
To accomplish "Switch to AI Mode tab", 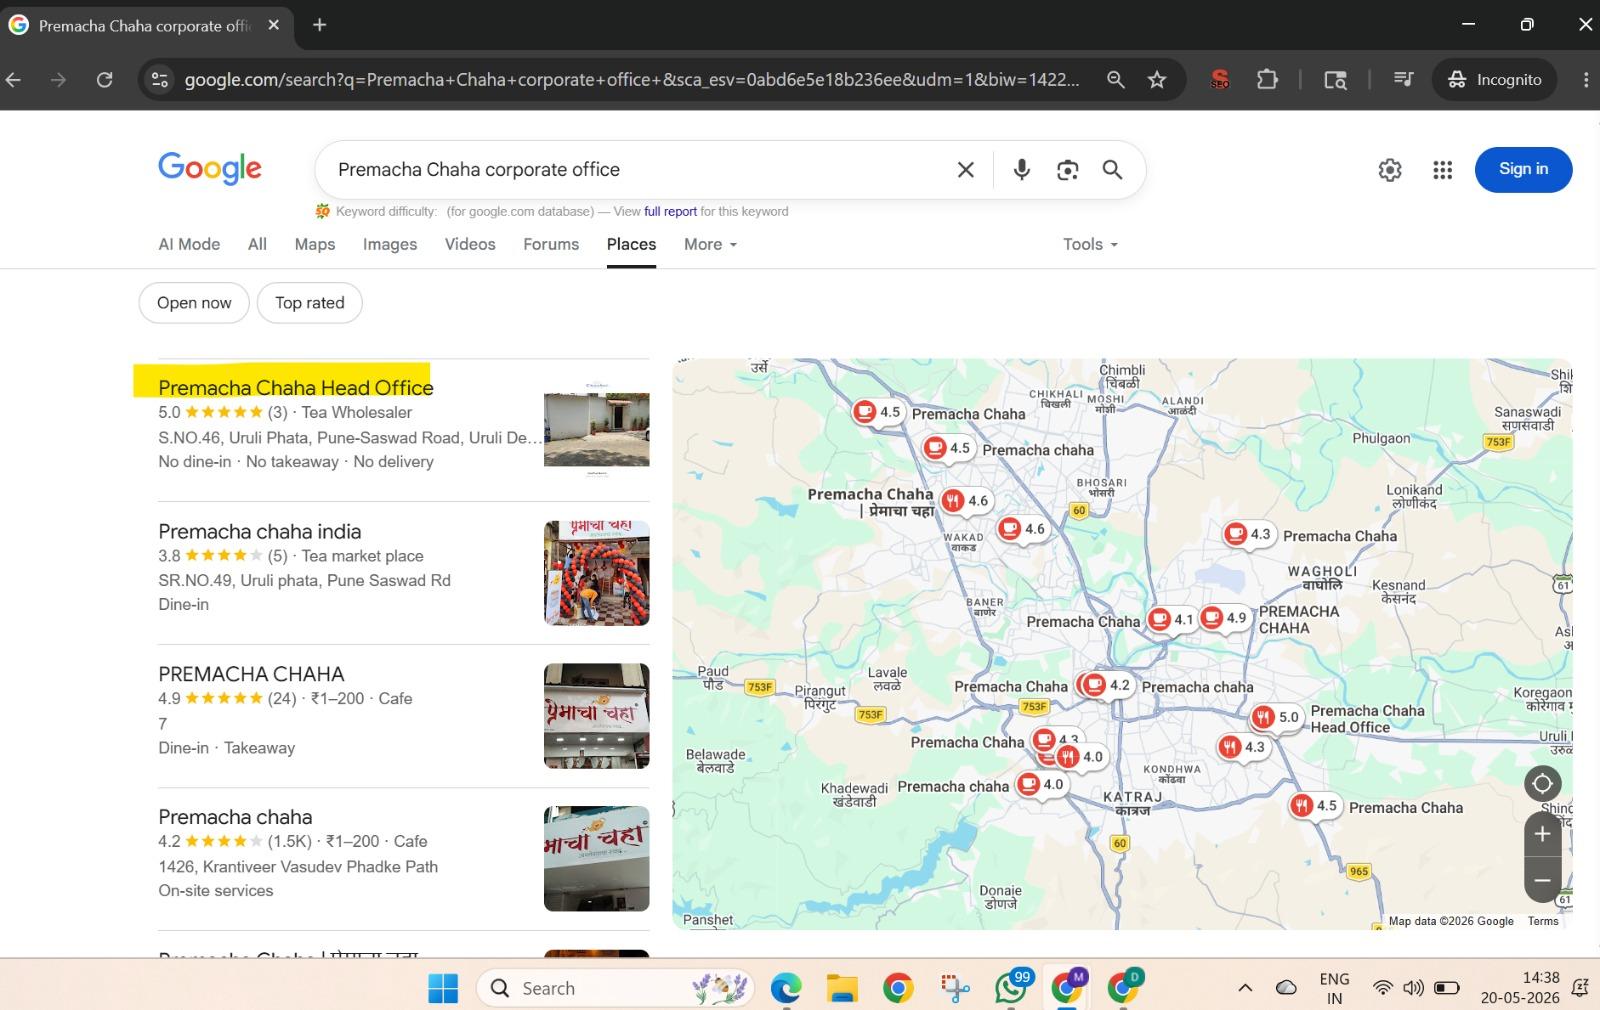I will click(189, 244).
